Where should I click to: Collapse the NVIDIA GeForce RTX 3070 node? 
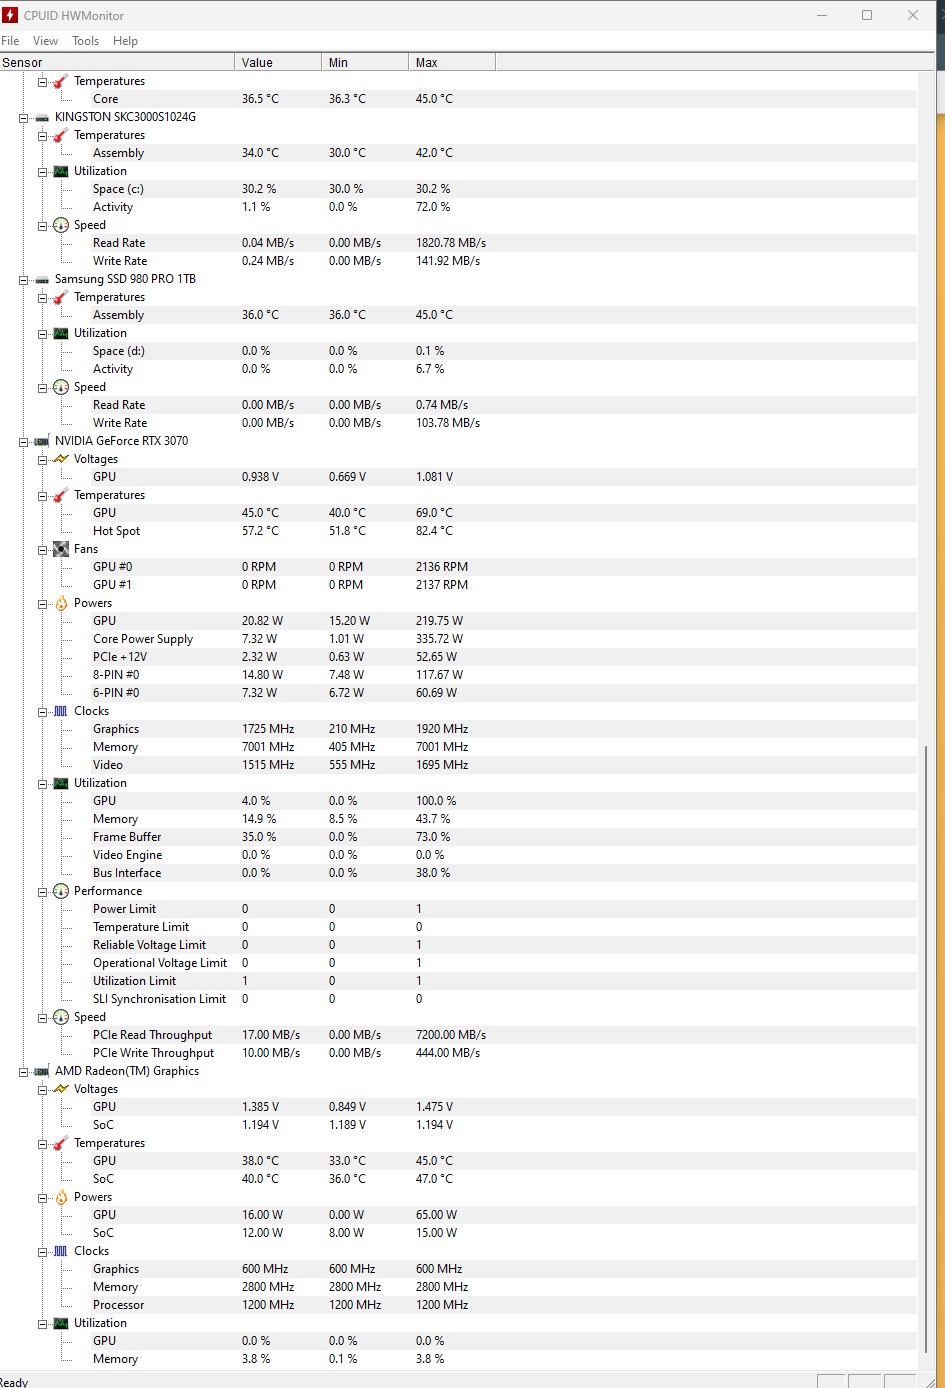24,441
